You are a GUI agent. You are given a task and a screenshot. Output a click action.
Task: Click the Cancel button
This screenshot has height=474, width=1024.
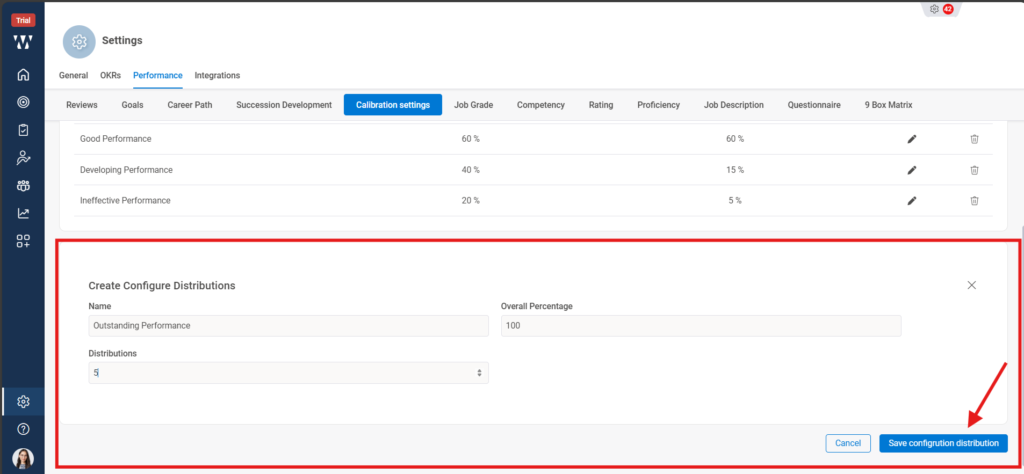click(x=848, y=443)
